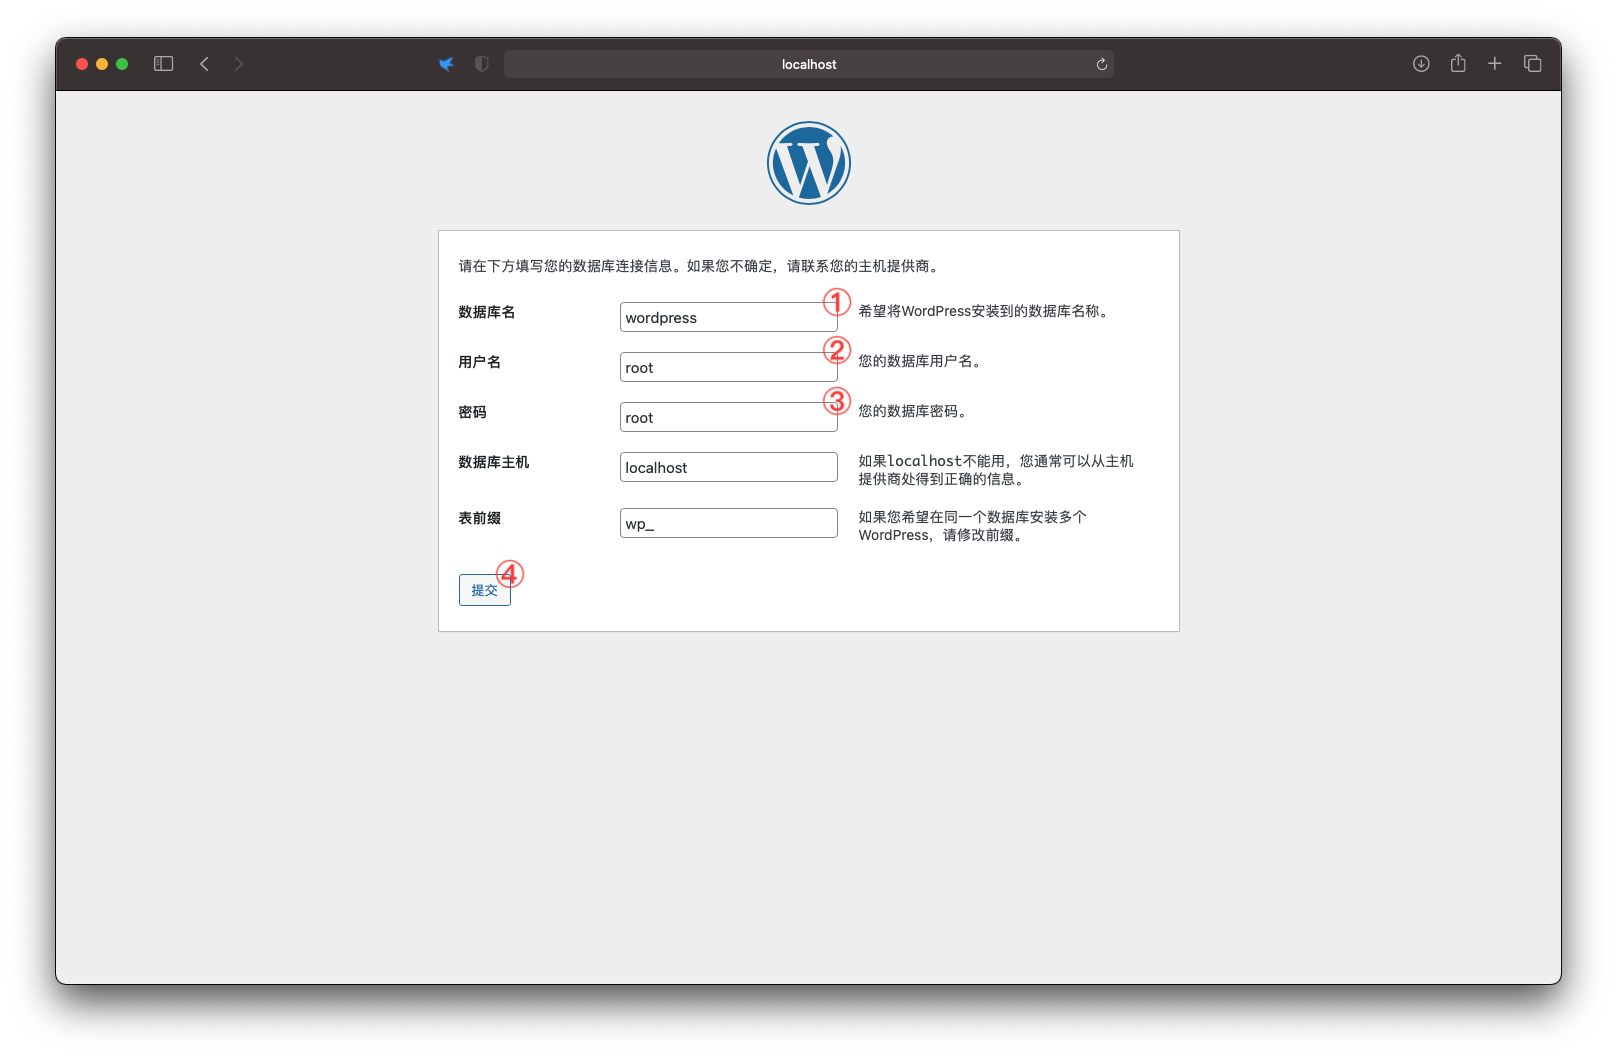Select the 密码 password input field
This screenshot has width=1617, height=1058.
727,418
